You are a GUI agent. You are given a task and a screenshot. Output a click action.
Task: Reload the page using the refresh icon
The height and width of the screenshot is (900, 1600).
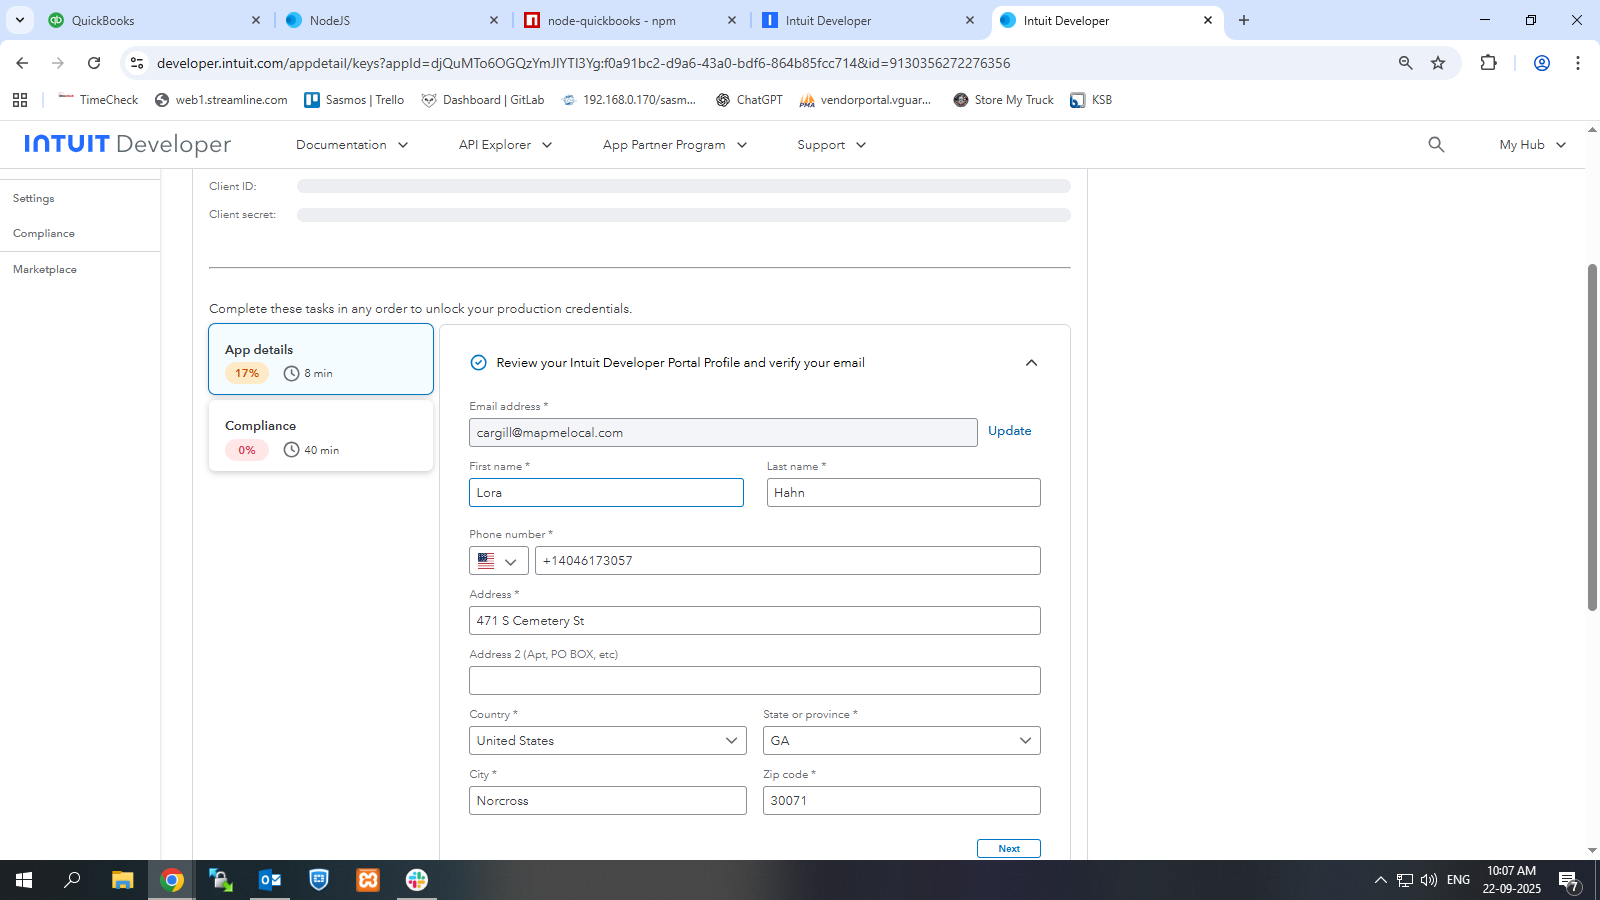94,63
